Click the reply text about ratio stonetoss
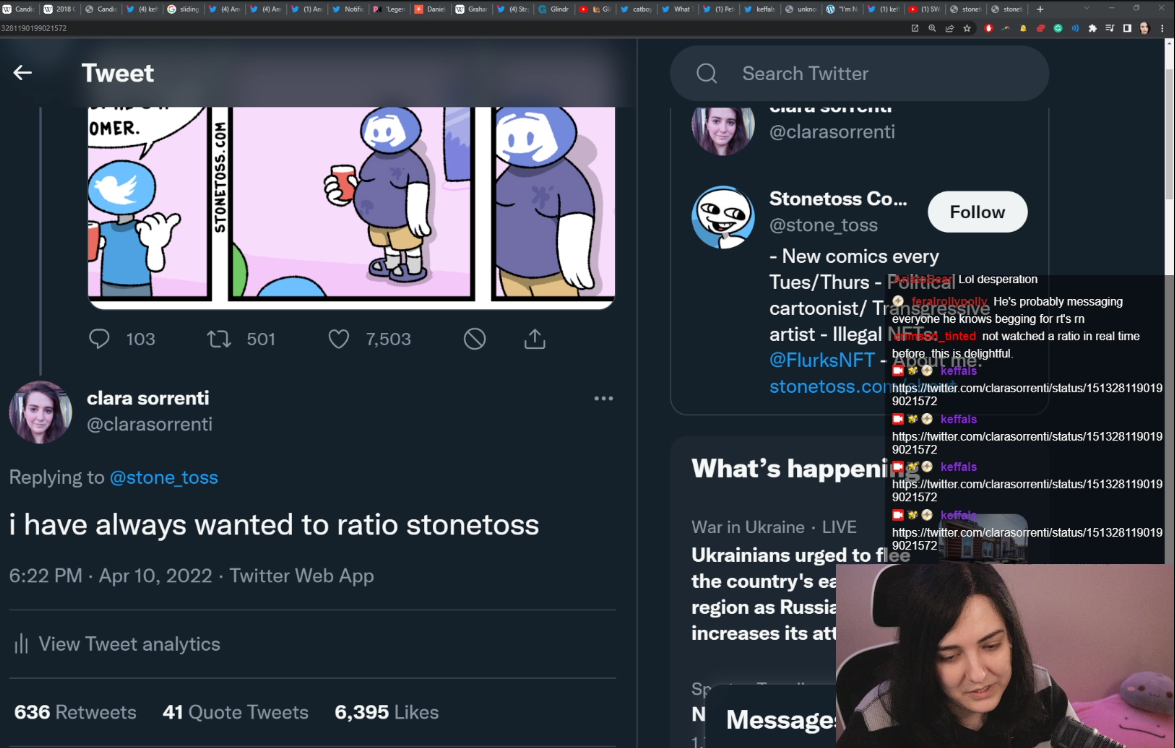Screen dimensions: 1175x748 pyautogui.click(x=274, y=525)
